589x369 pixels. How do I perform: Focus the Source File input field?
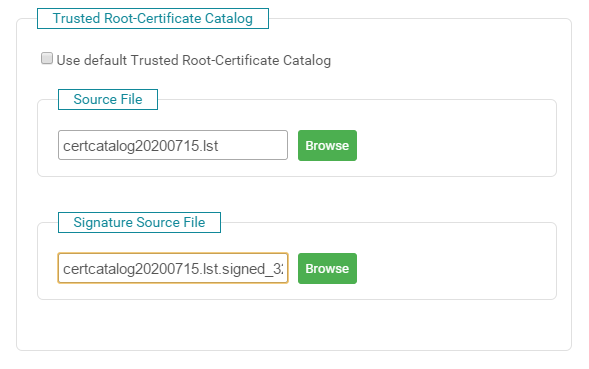click(x=173, y=145)
